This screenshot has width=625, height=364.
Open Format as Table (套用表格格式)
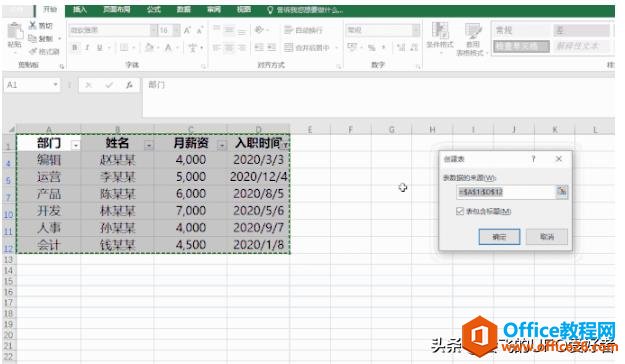click(473, 39)
